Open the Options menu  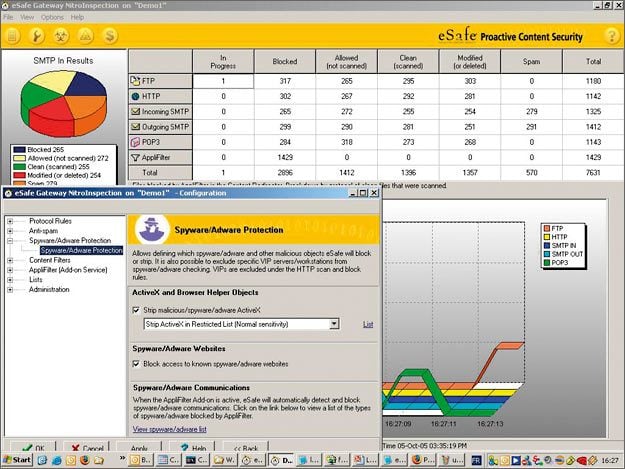pyautogui.click(x=52, y=17)
